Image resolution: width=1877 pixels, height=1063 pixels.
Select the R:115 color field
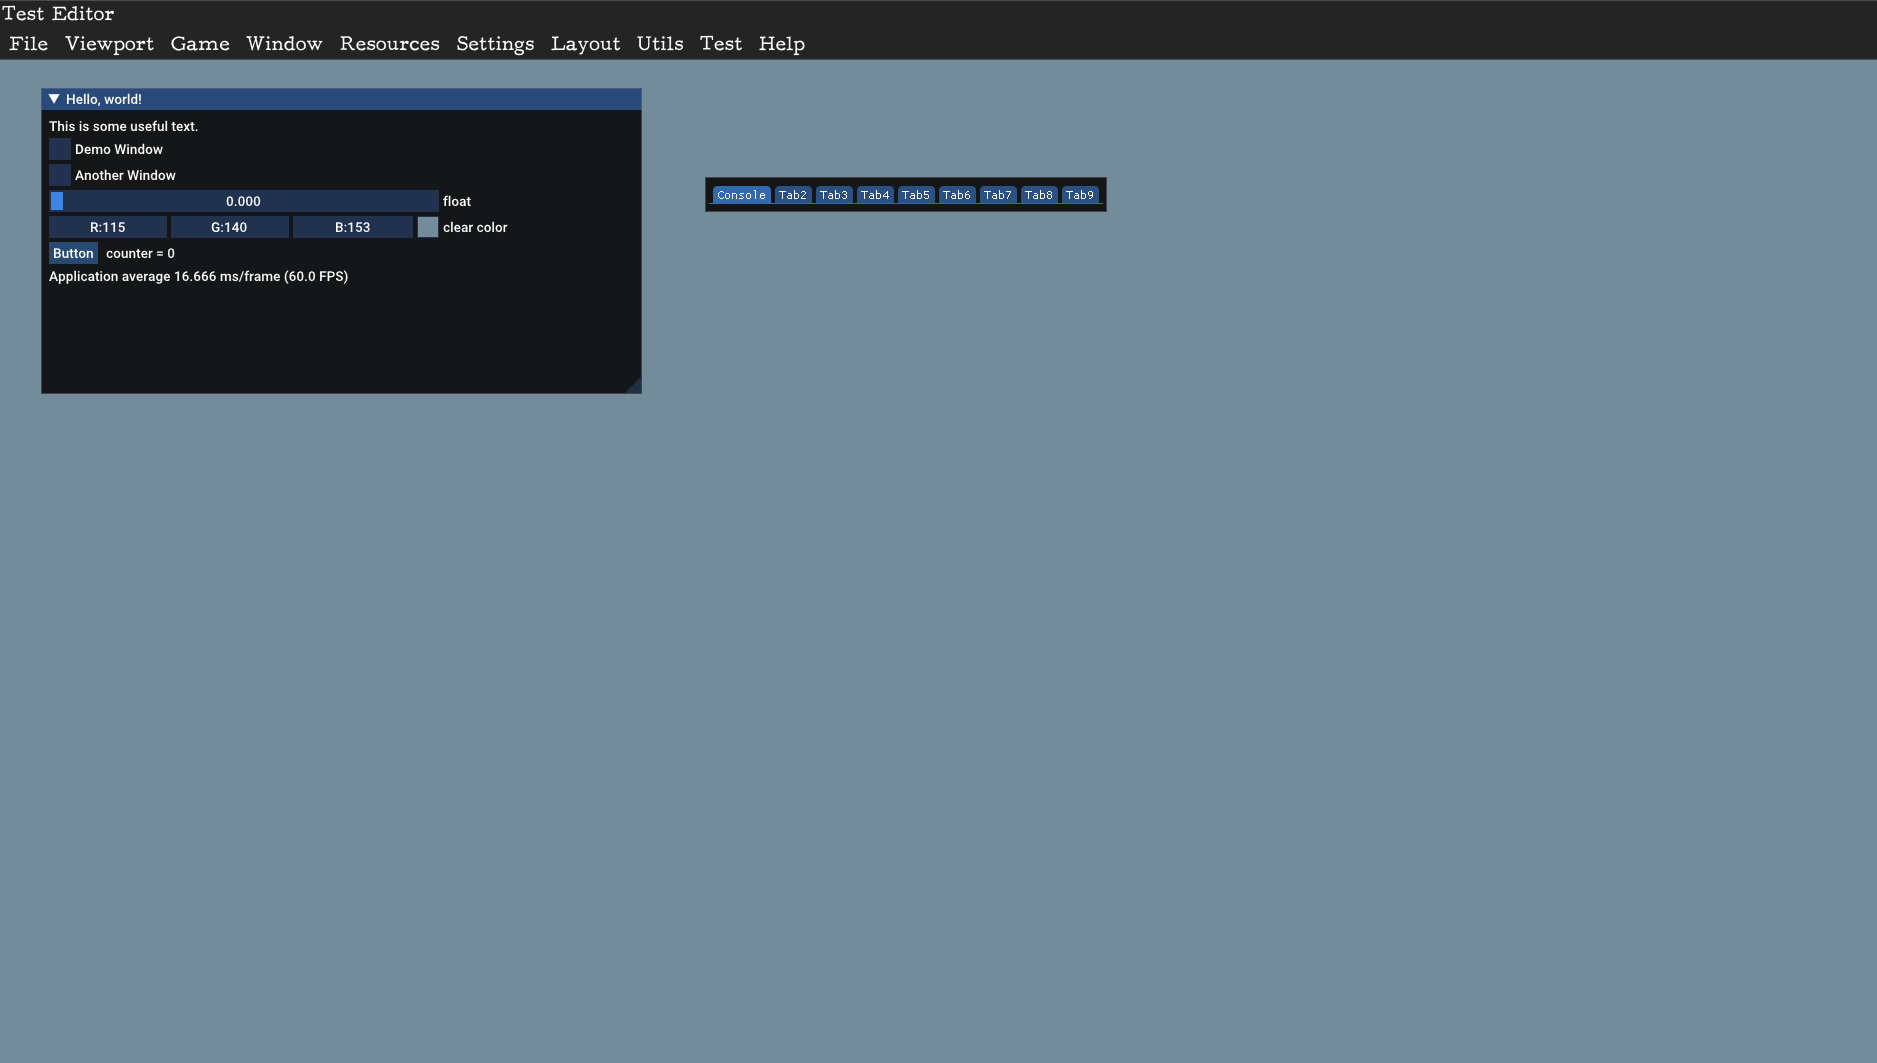108,227
